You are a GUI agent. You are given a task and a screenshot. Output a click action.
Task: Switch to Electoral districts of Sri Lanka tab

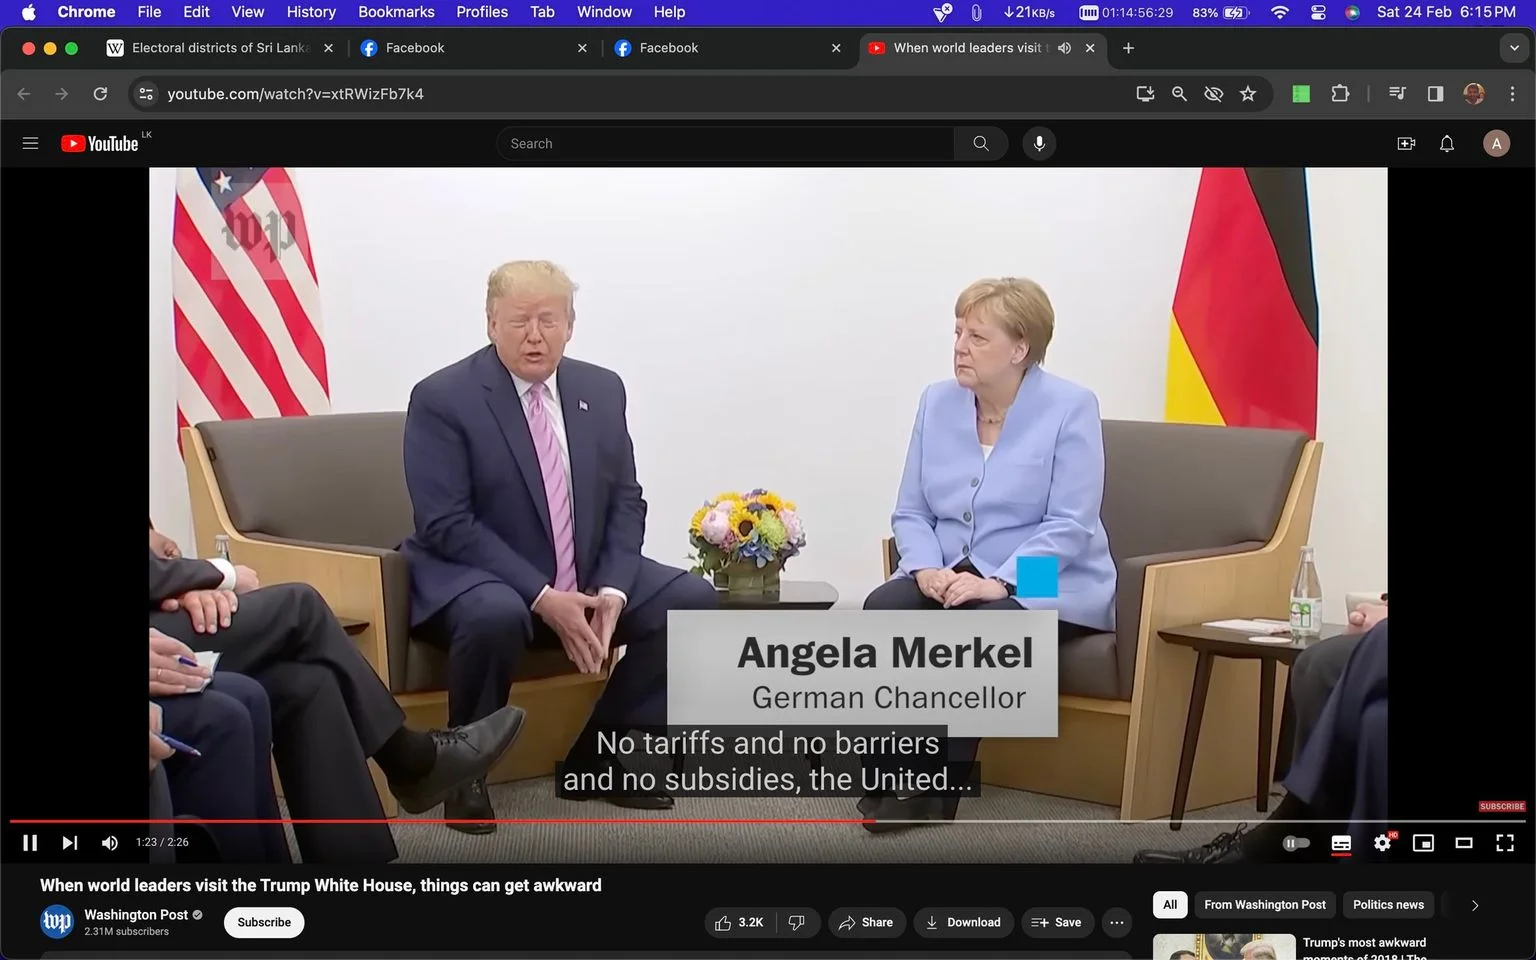220,48
